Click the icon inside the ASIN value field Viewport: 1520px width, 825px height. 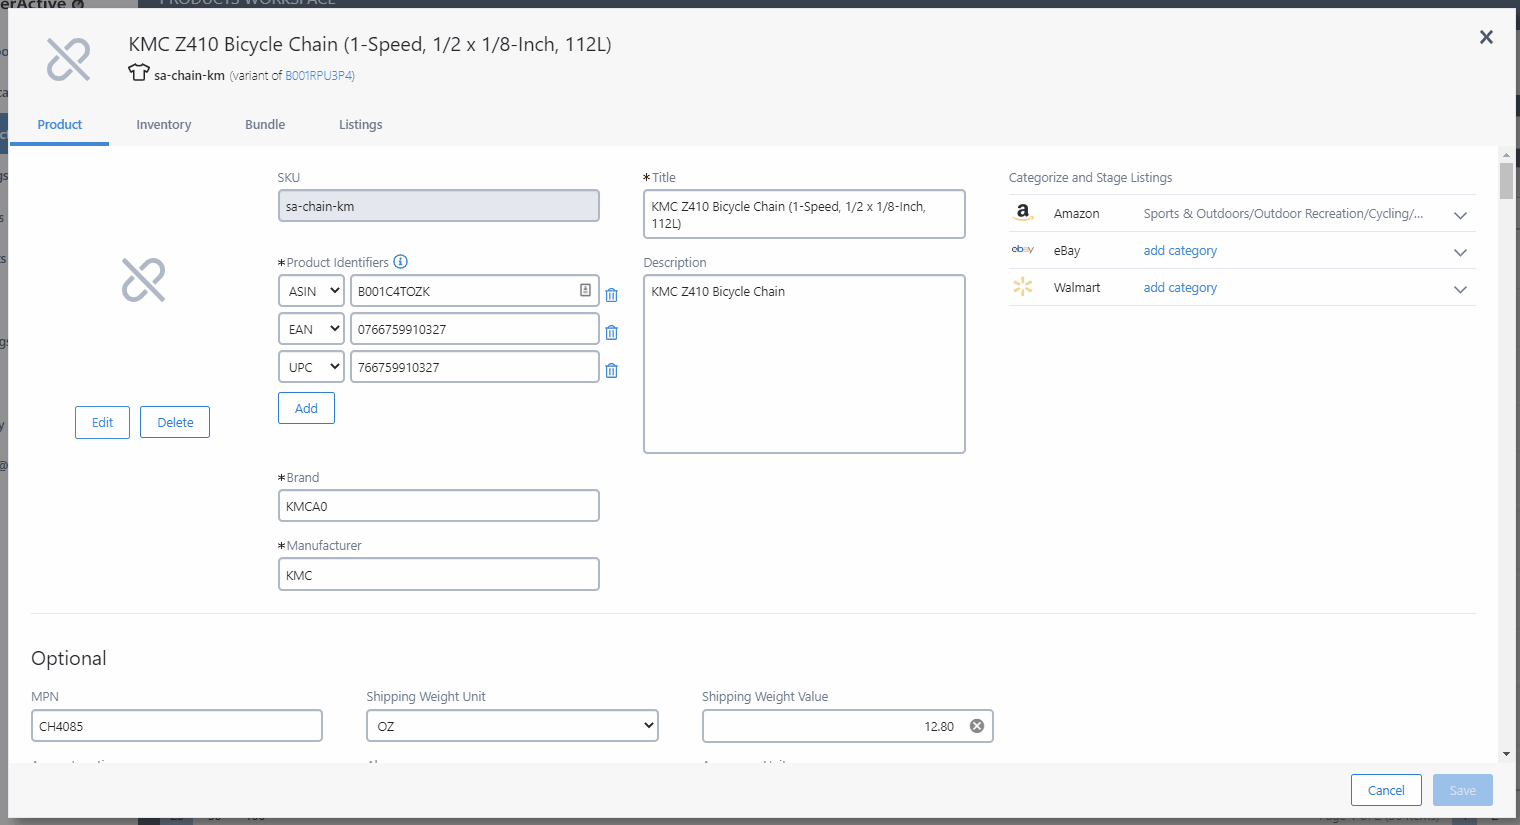[585, 290]
